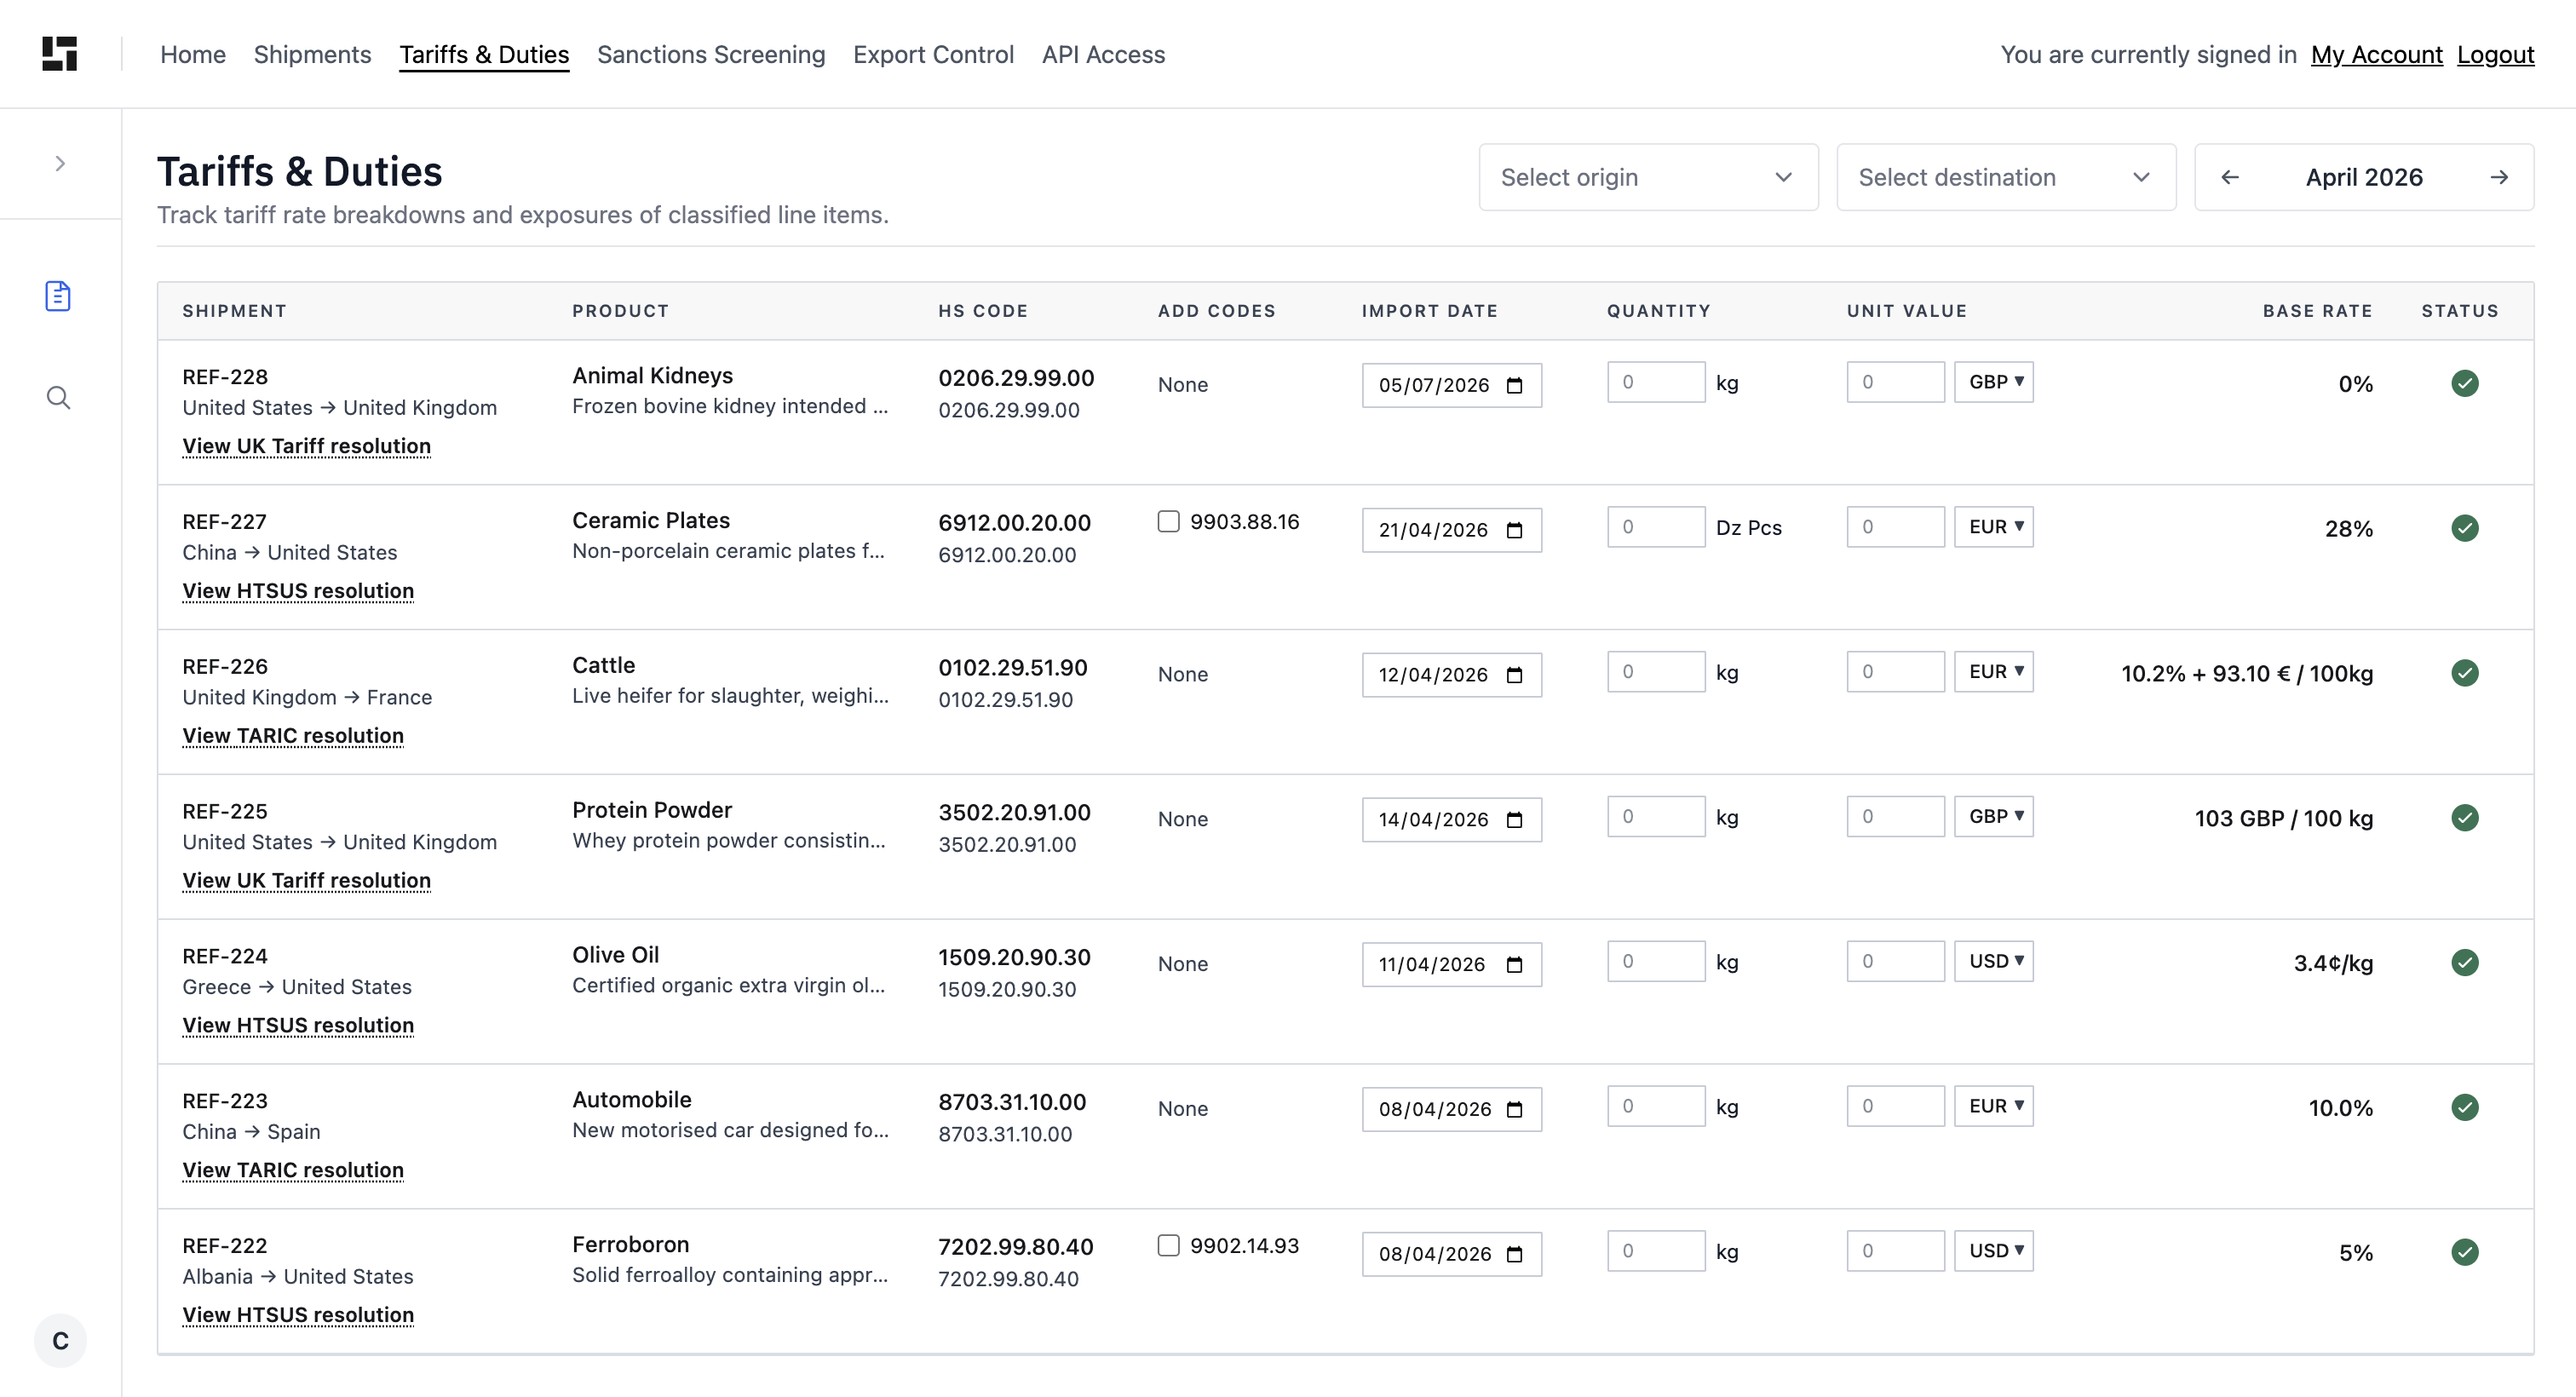
Task: Open Sanctions Screening in the navbar
Action: 711,54
